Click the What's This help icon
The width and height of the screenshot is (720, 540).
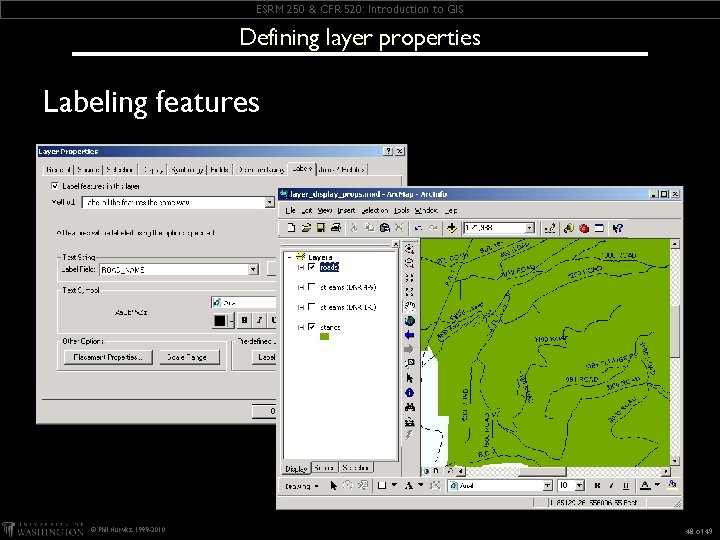pyautogui.click(x=618, y=228)
